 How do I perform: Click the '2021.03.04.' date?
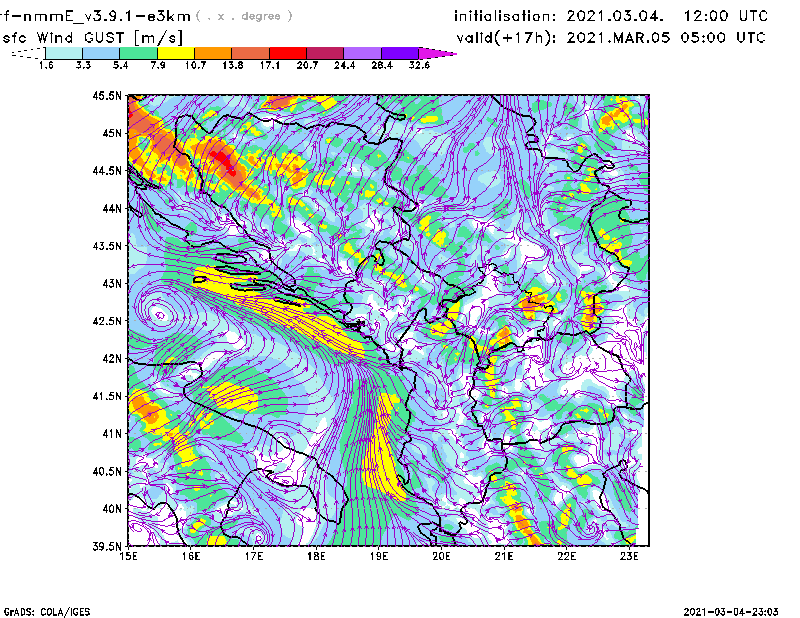pyautogui.click(x=615, y=16)
